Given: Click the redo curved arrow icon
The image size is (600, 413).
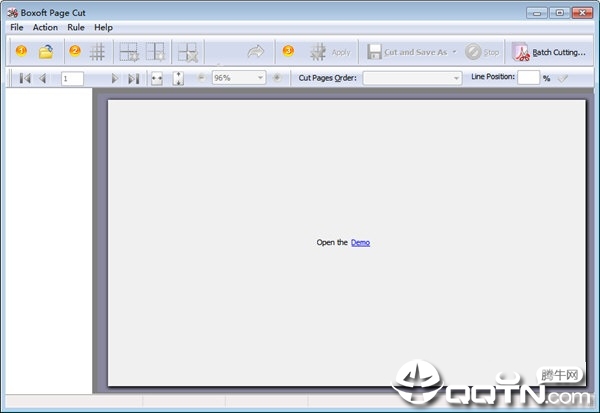Looking at the screenshot, I should click(x=256, y=51).
